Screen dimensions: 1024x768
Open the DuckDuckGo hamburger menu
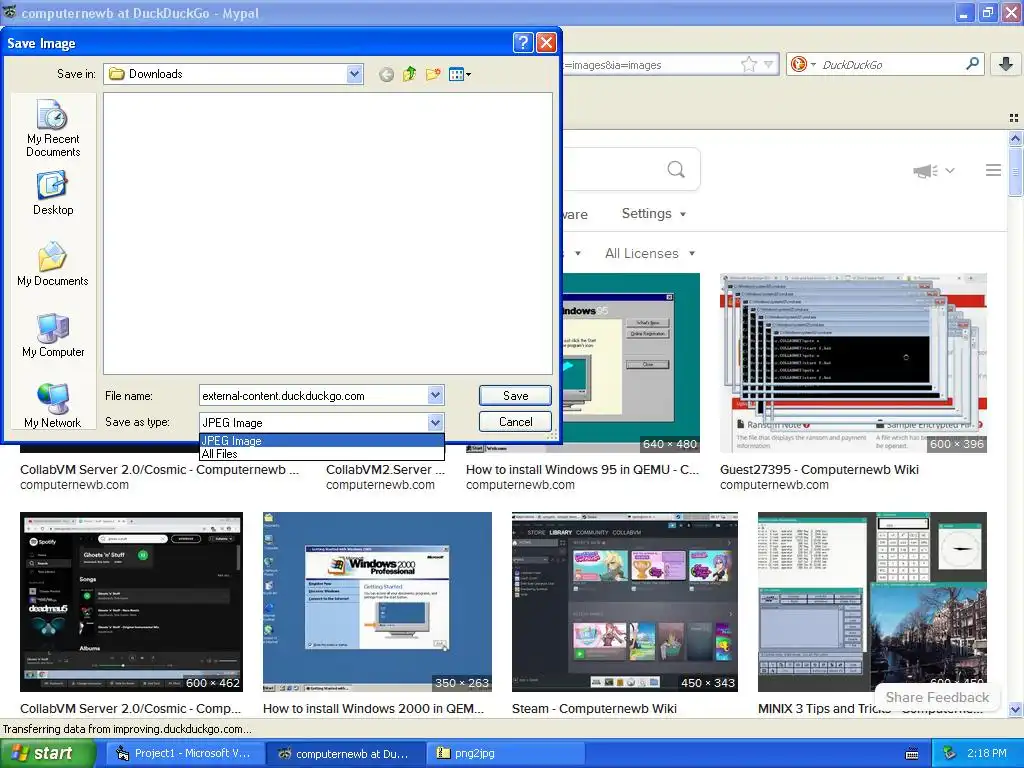coord(993,170)
